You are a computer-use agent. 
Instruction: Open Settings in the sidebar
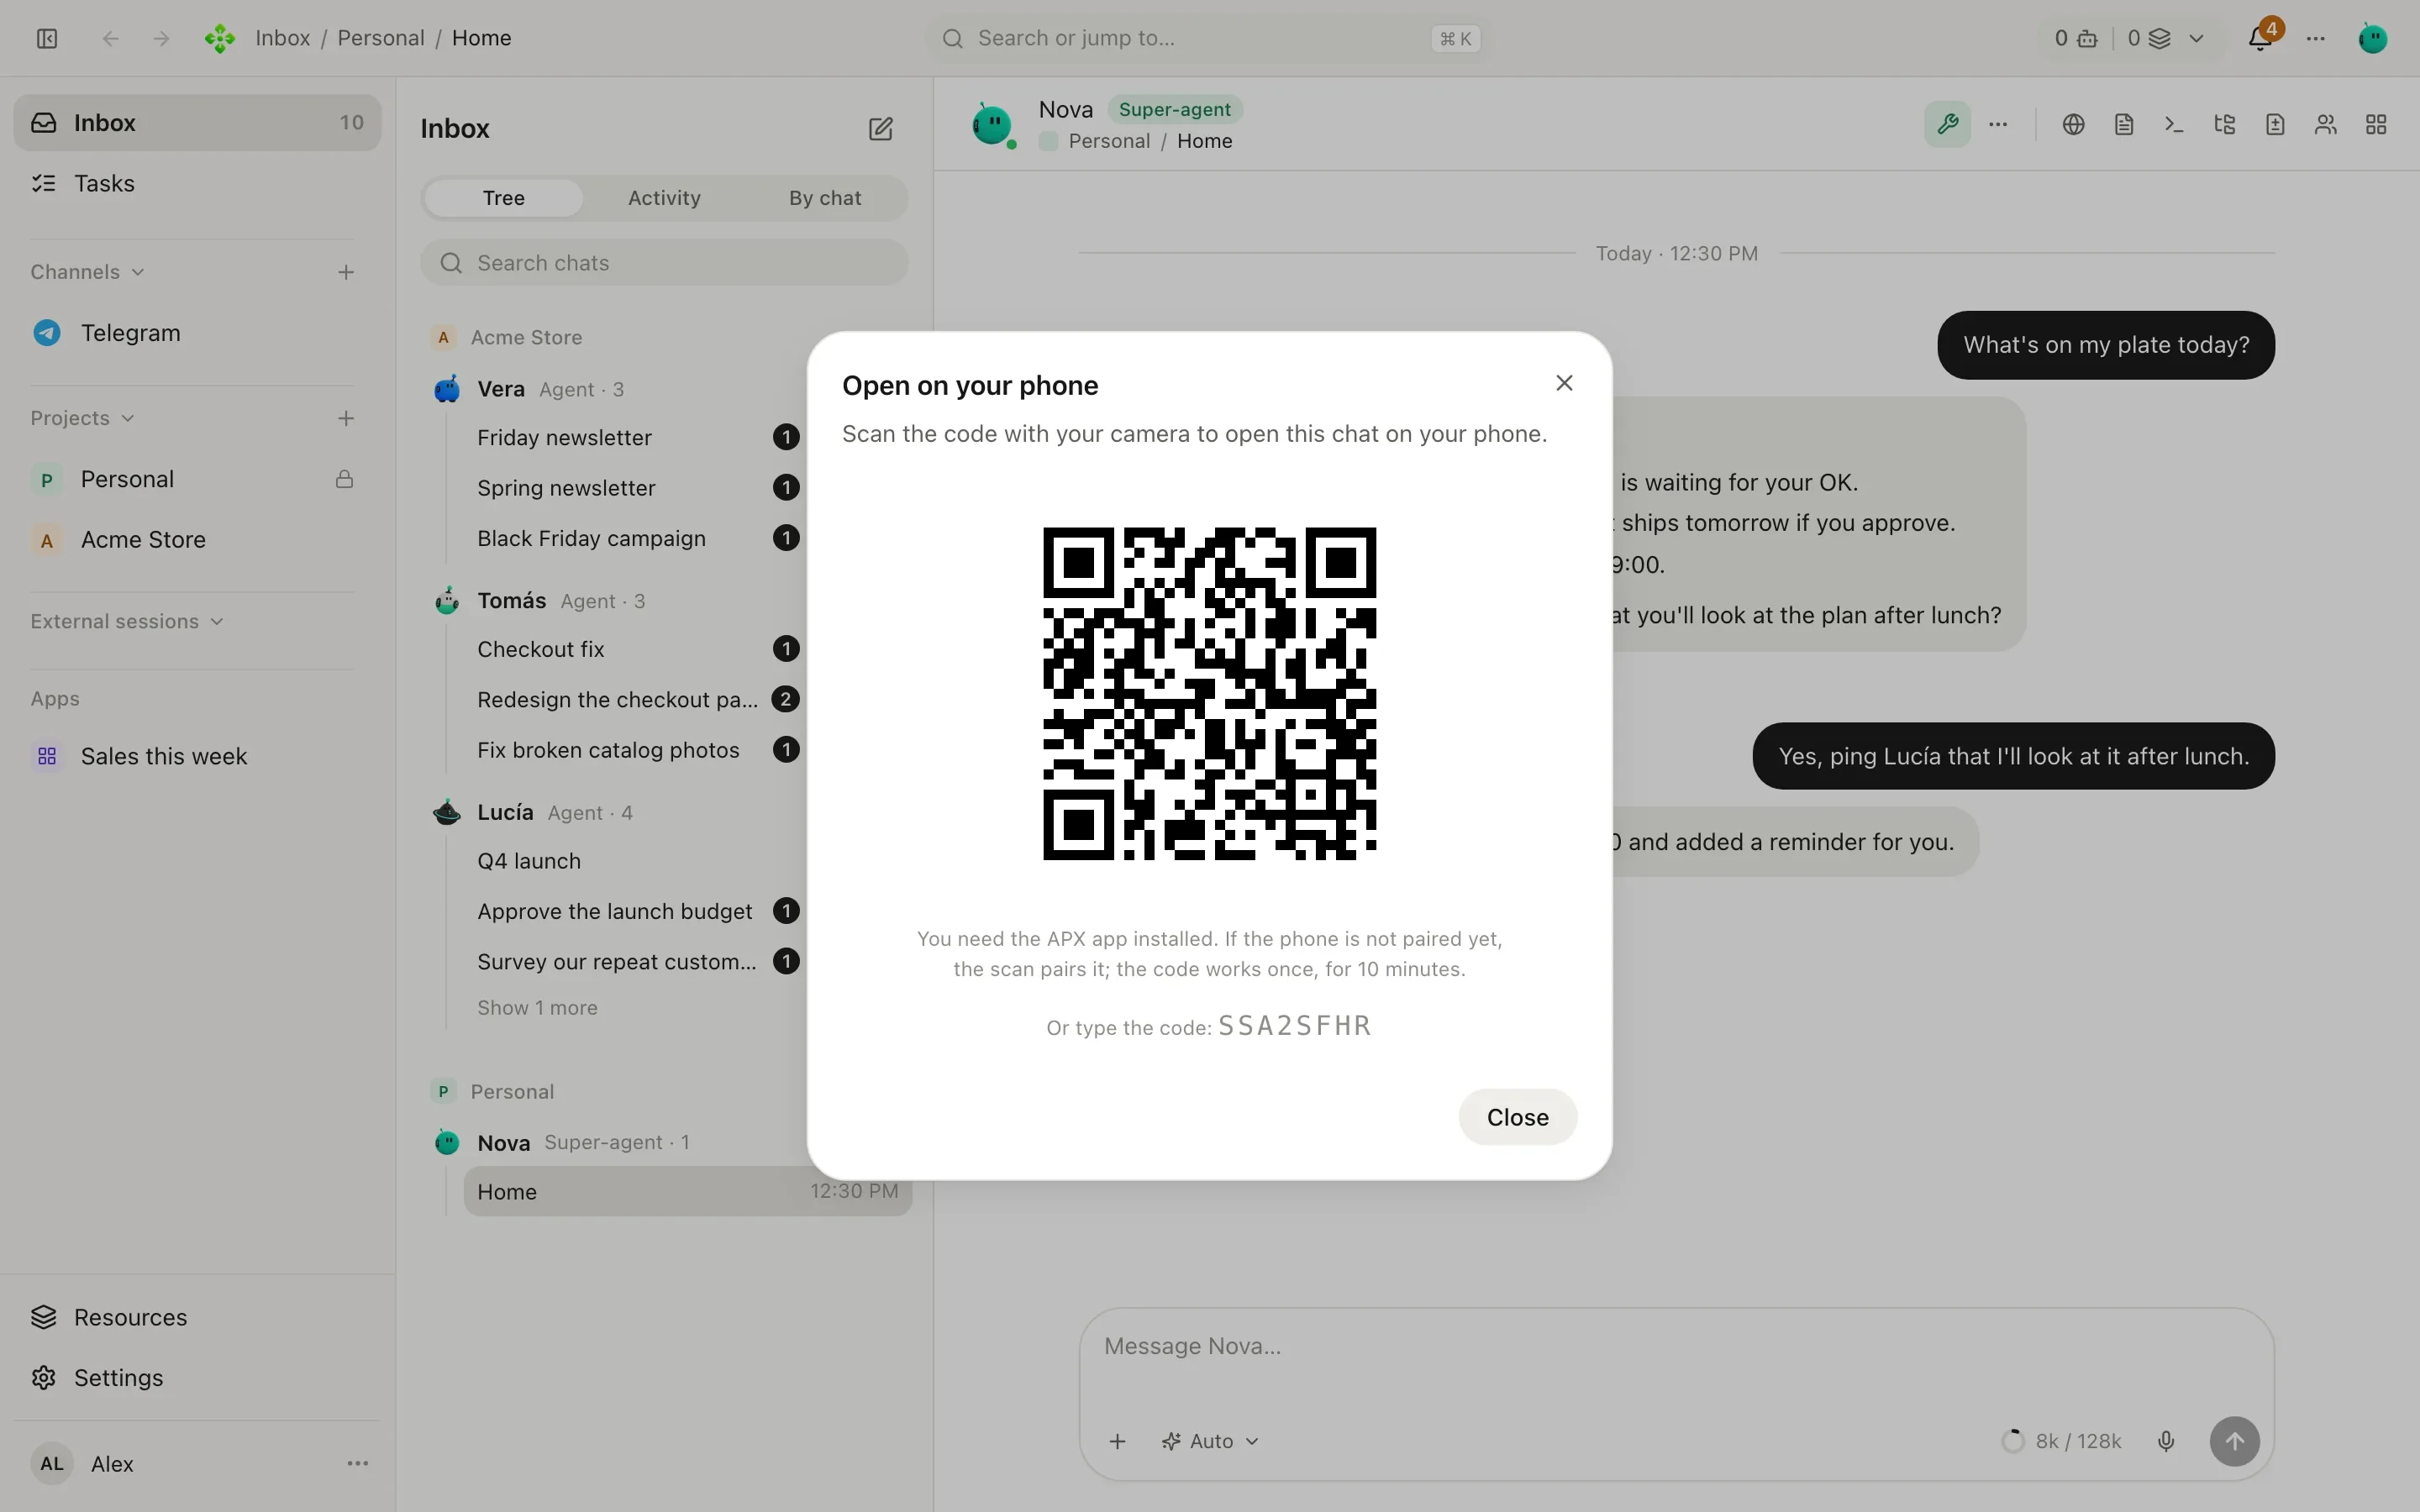point(197,1377)
